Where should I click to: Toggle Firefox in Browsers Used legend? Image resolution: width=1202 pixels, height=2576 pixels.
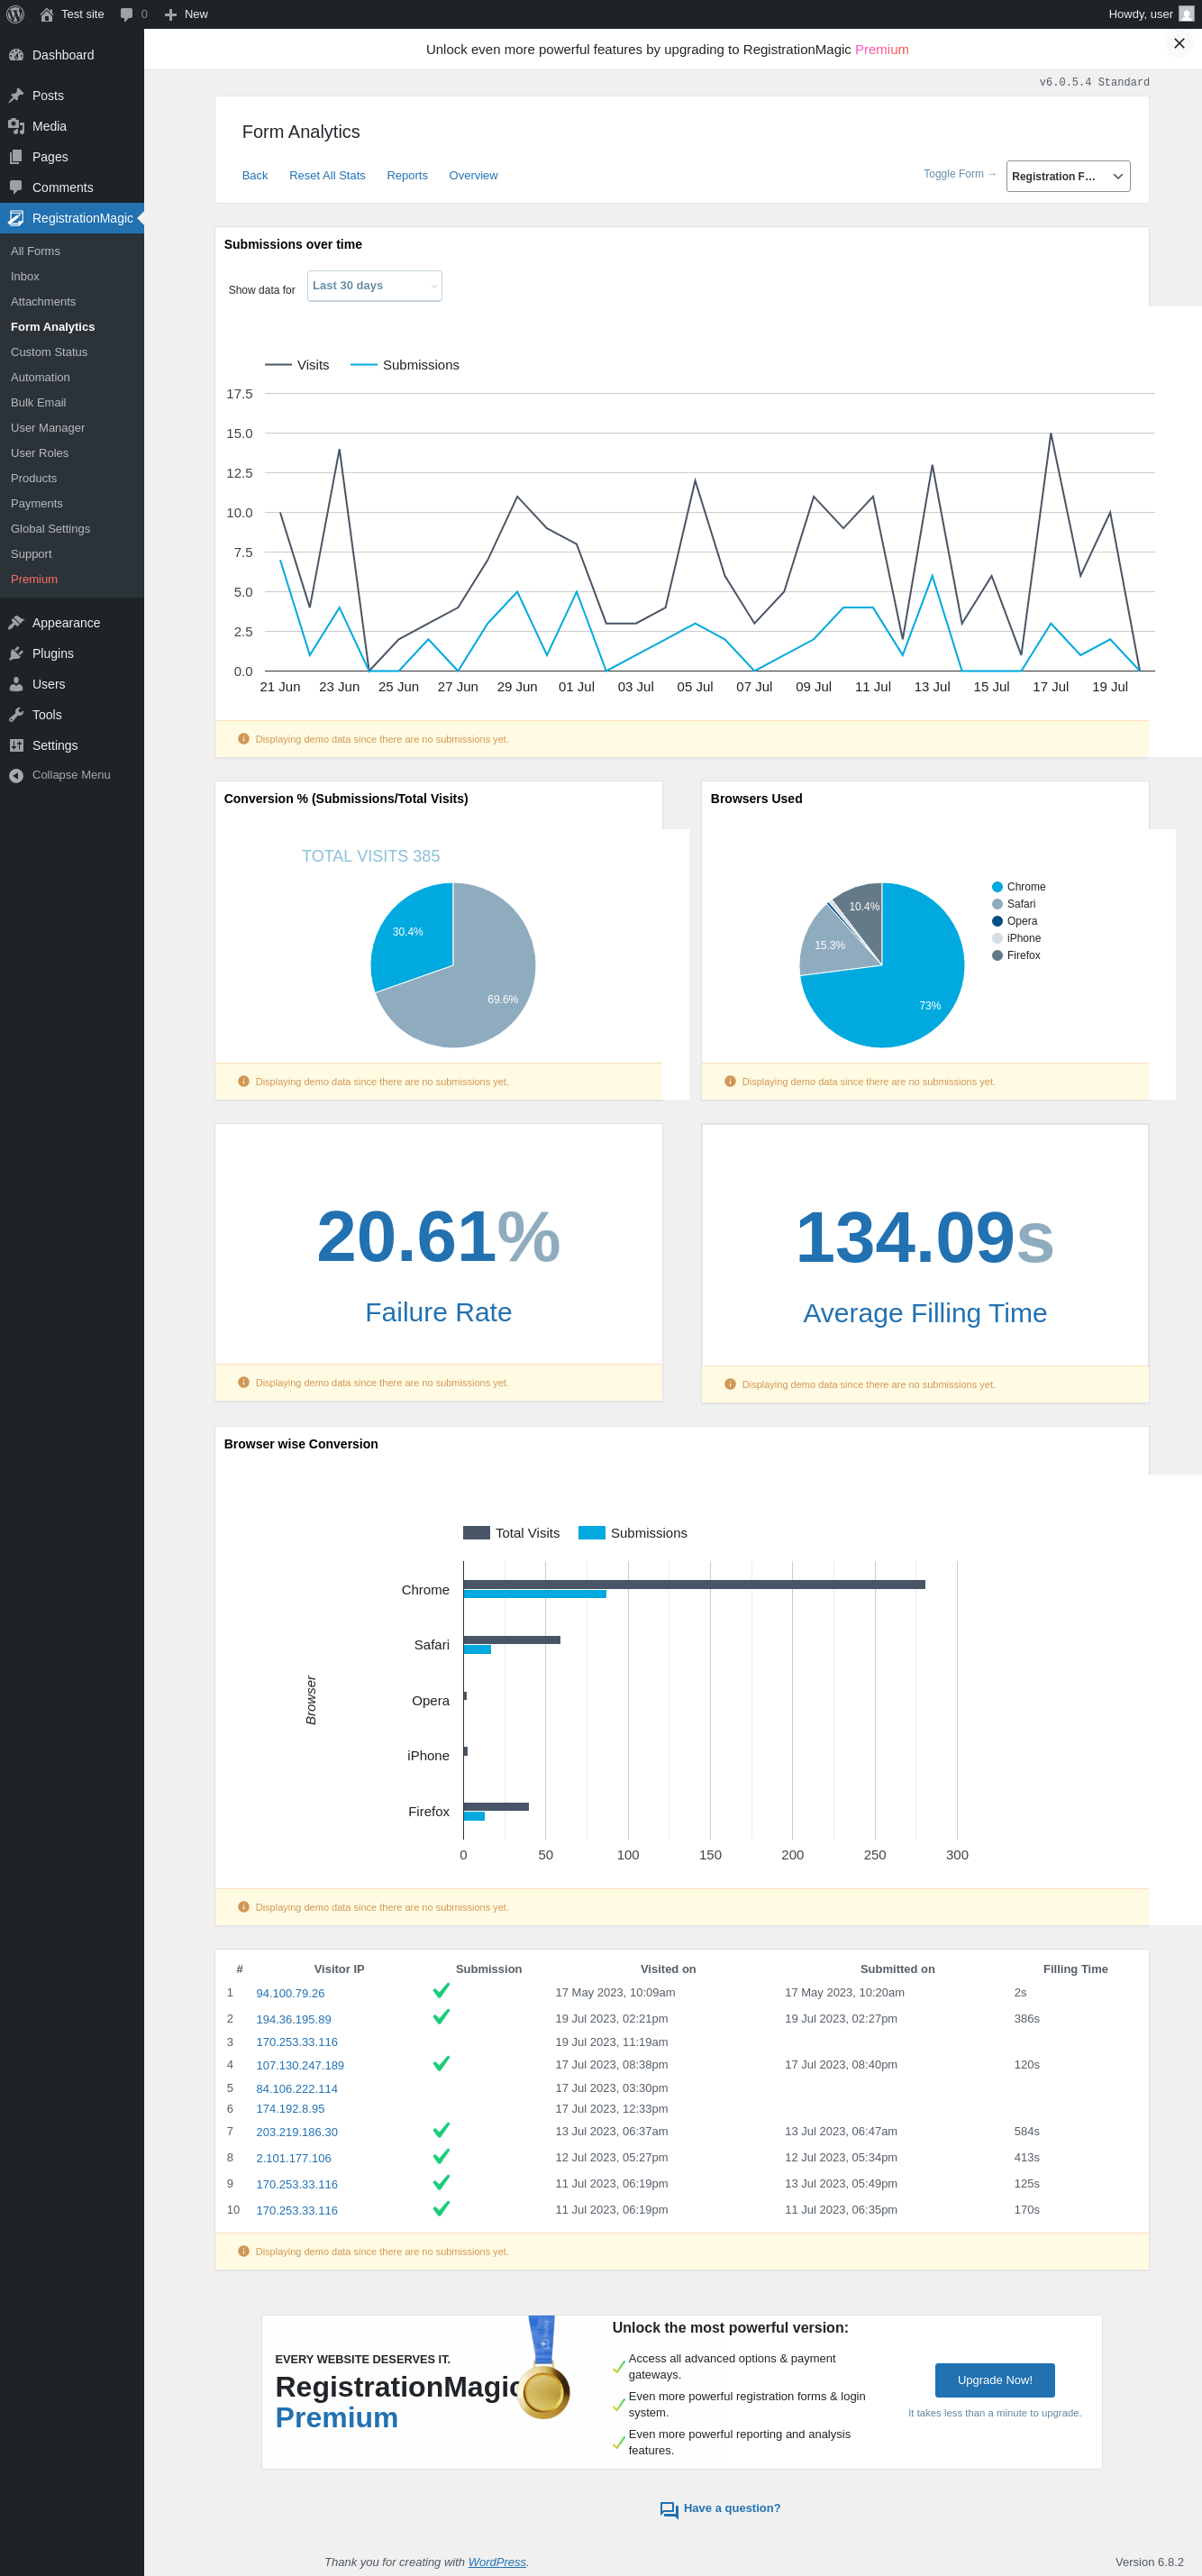[x=1016, y=955]
